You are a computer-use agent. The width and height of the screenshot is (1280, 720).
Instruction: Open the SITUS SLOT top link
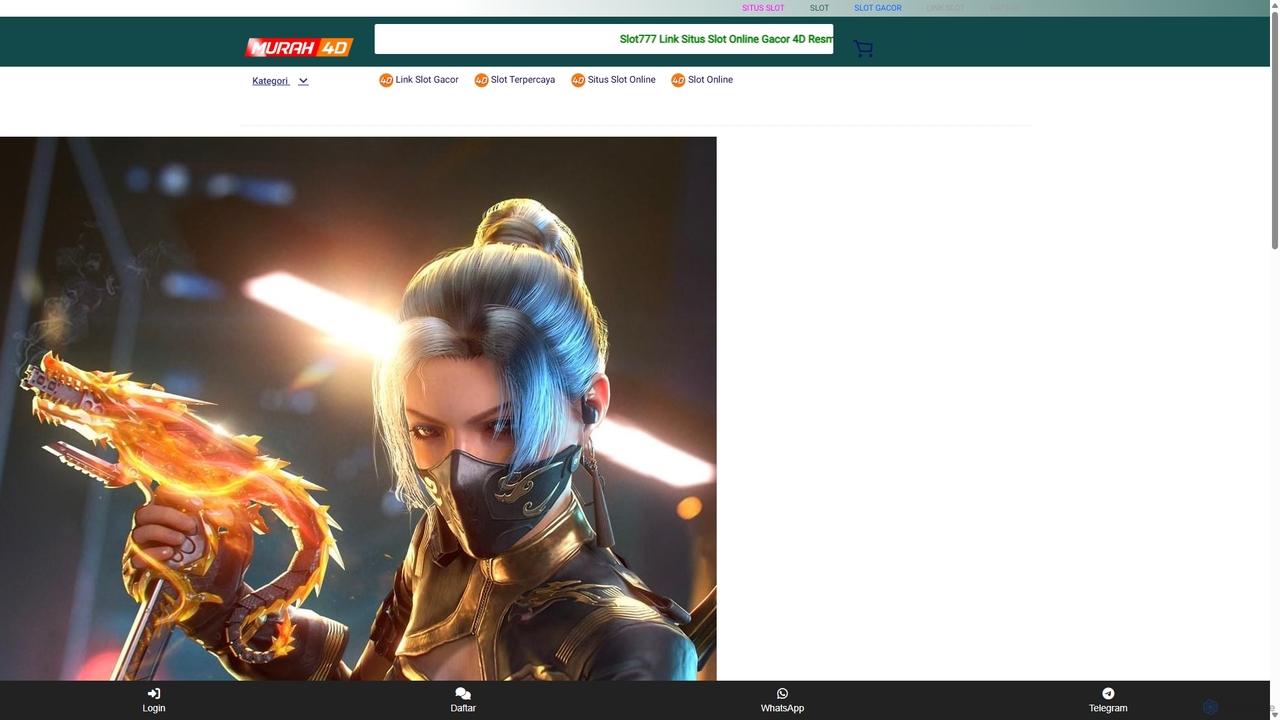pyautogui.click(x=763, y=8)
